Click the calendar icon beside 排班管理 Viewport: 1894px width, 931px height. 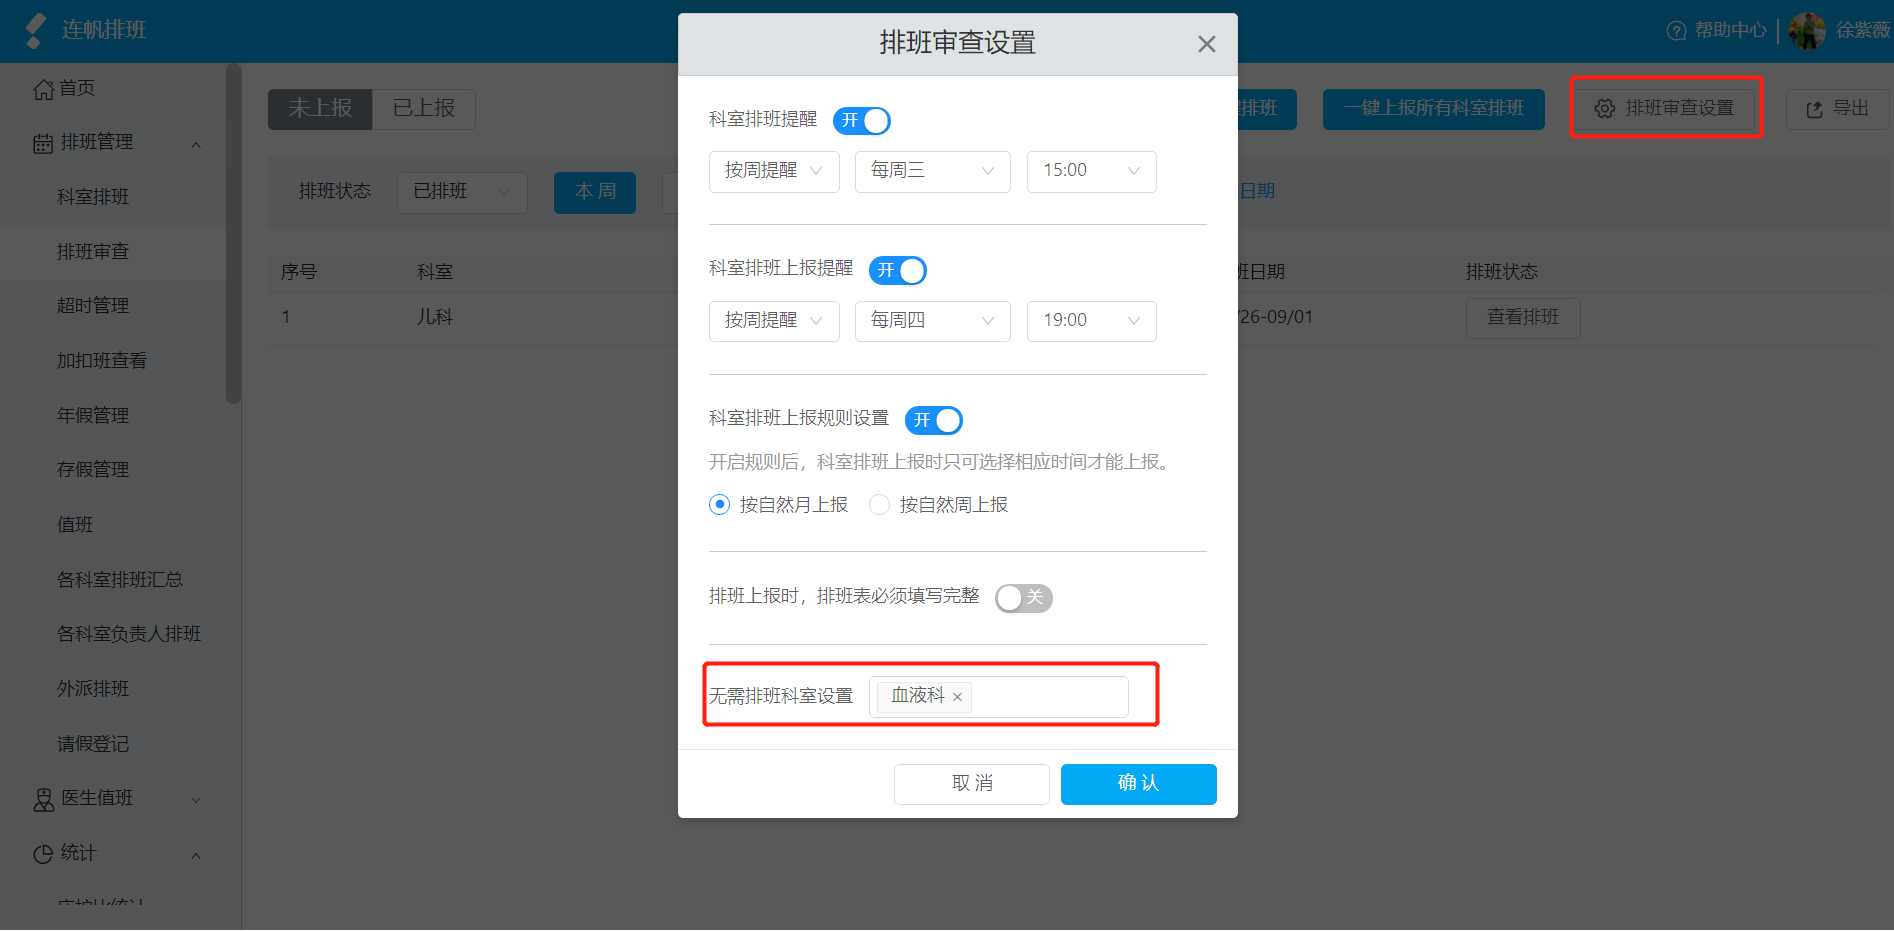43,144
